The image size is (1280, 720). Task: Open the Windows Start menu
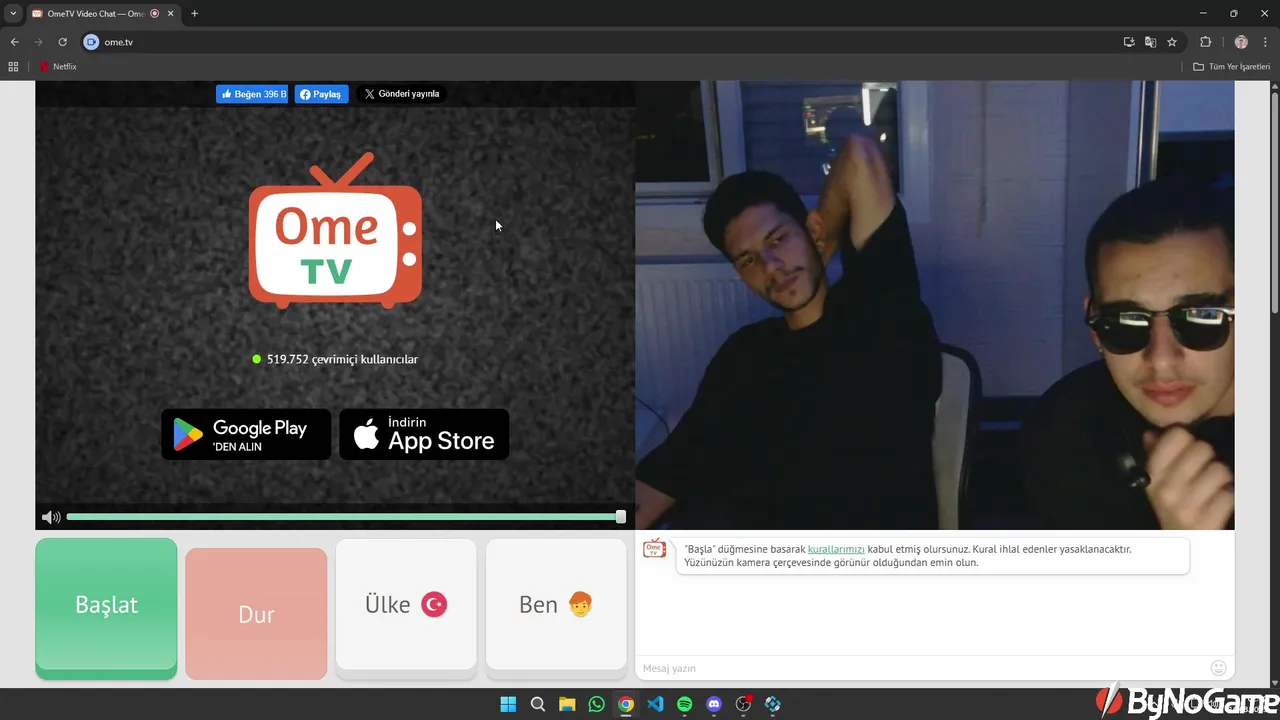[x=508, y=704]
